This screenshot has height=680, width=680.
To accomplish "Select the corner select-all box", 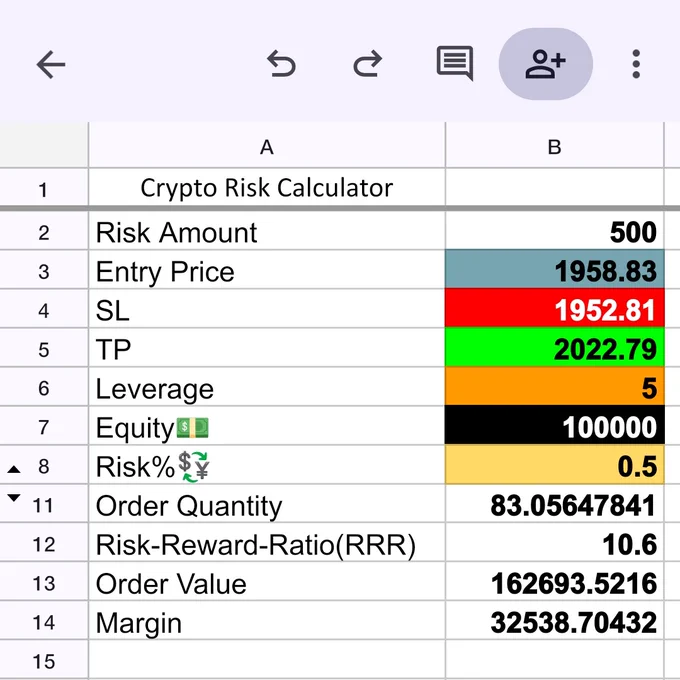I will (x=44, y=145).
